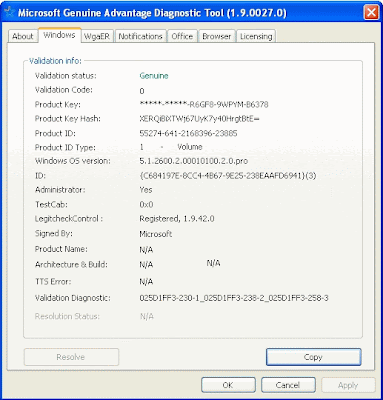Click the disabled Apply button
The height and width of the screenshot is (400, 383).
[348, 385]
